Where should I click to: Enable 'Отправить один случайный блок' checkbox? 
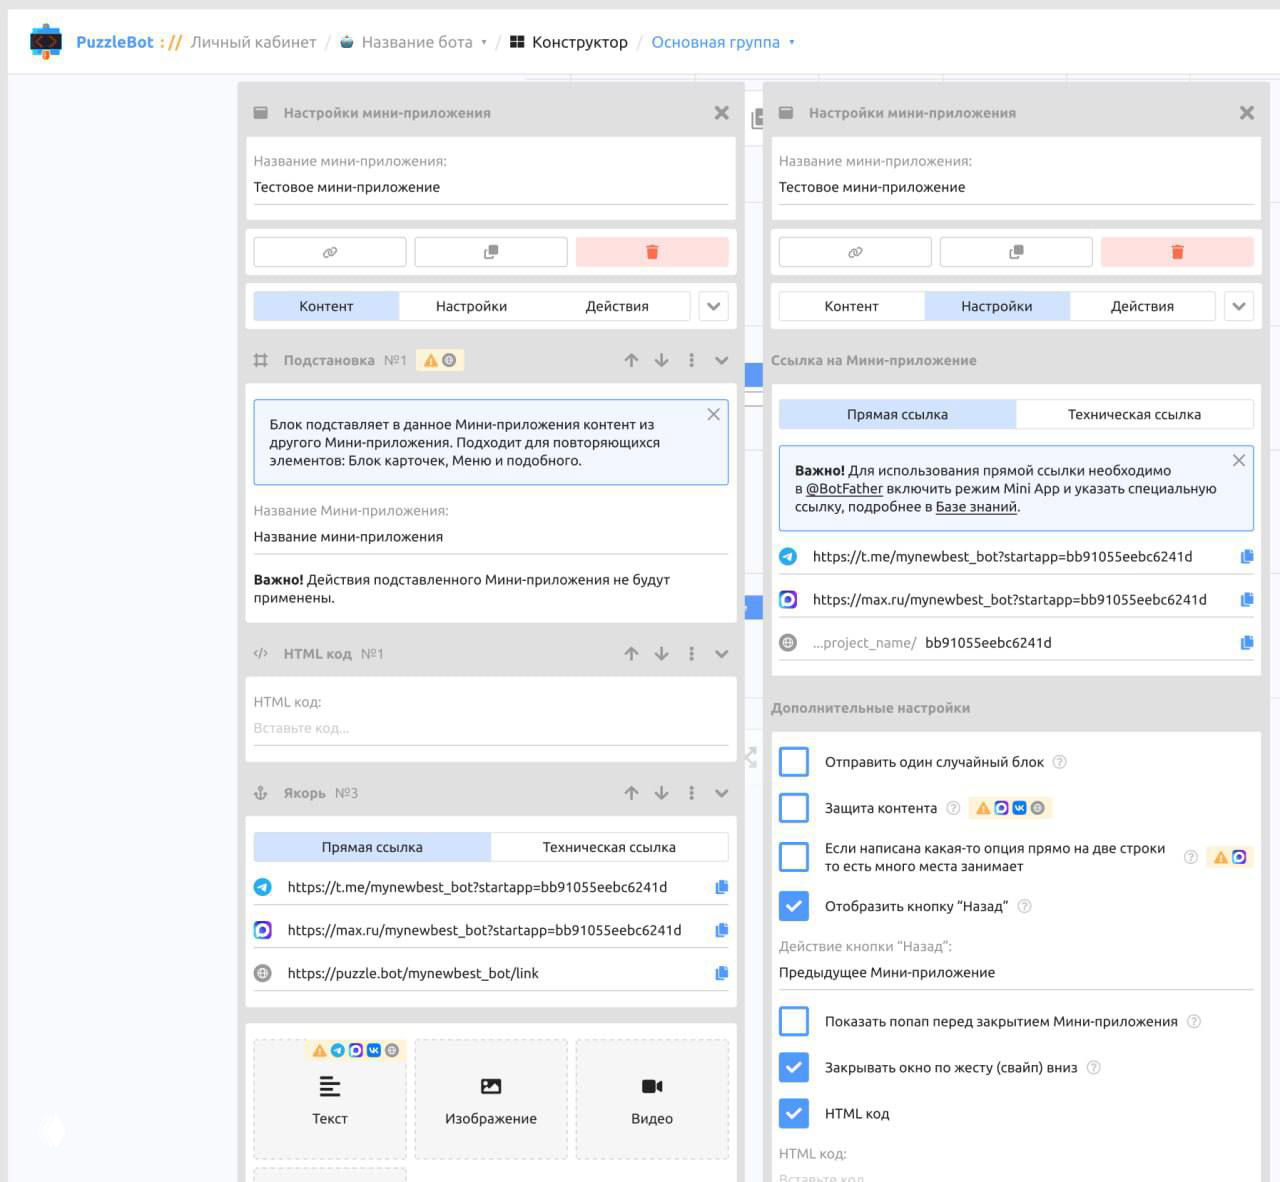(x=794, y=762)
